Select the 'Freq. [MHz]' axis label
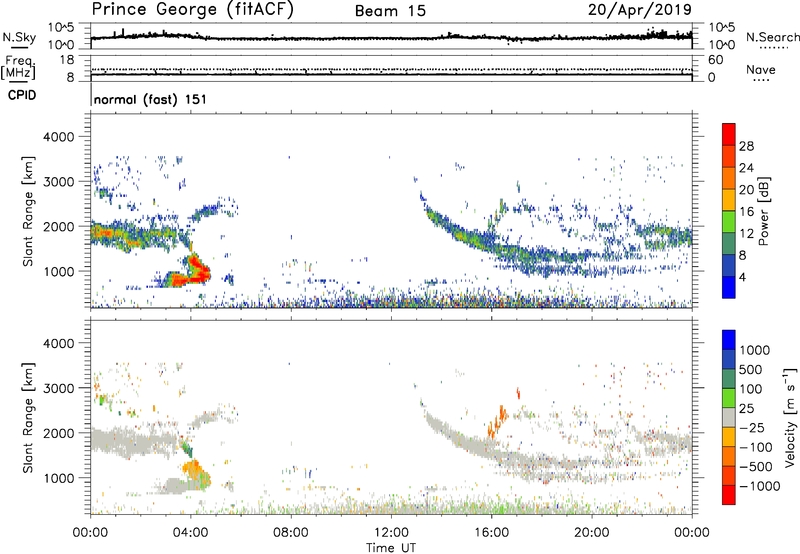Image resolution: width=800 pixels, height=554 pixels. pyautogui.click(x=18, y=68)
